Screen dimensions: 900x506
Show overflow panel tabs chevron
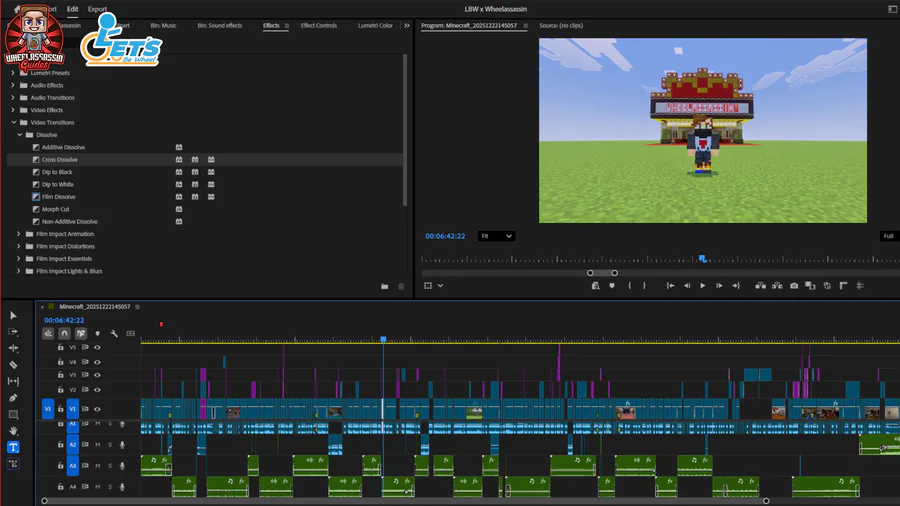tap(407, 26)
